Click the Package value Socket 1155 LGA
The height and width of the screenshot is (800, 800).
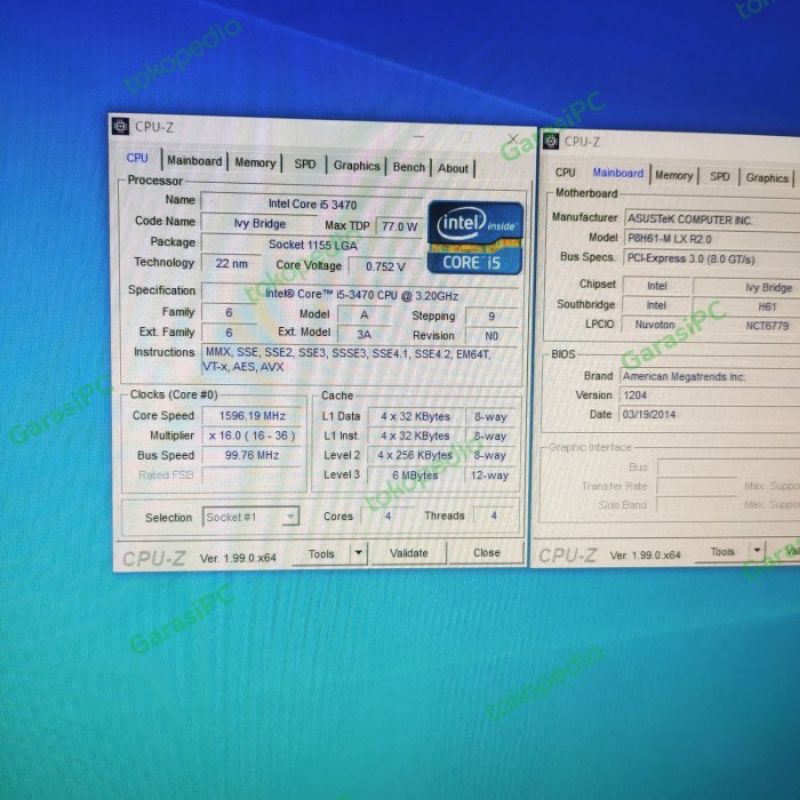[x=312, y=244]
